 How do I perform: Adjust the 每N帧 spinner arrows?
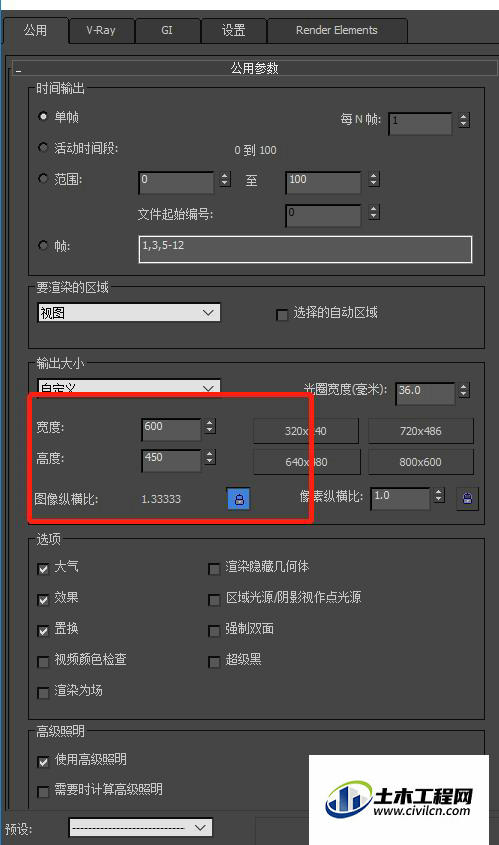click(463, 120)
